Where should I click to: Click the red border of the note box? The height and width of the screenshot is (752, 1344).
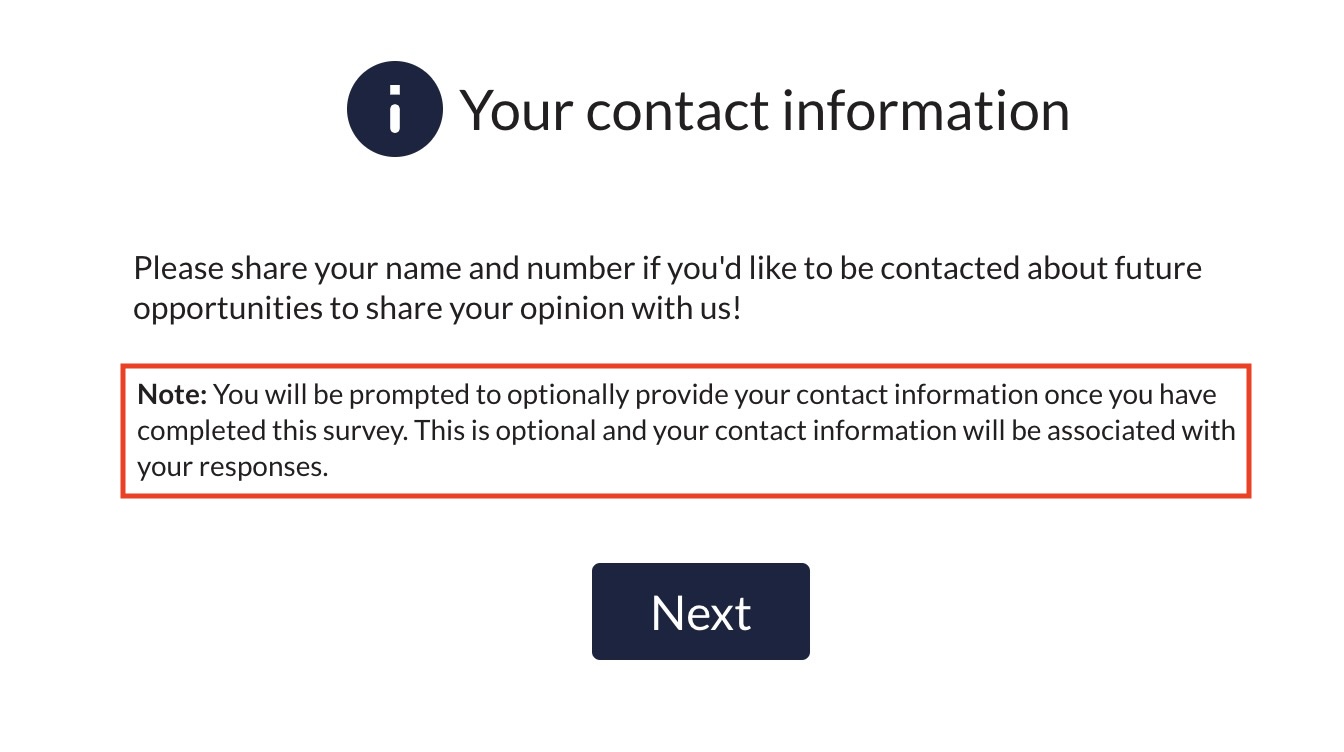[686, 366]
